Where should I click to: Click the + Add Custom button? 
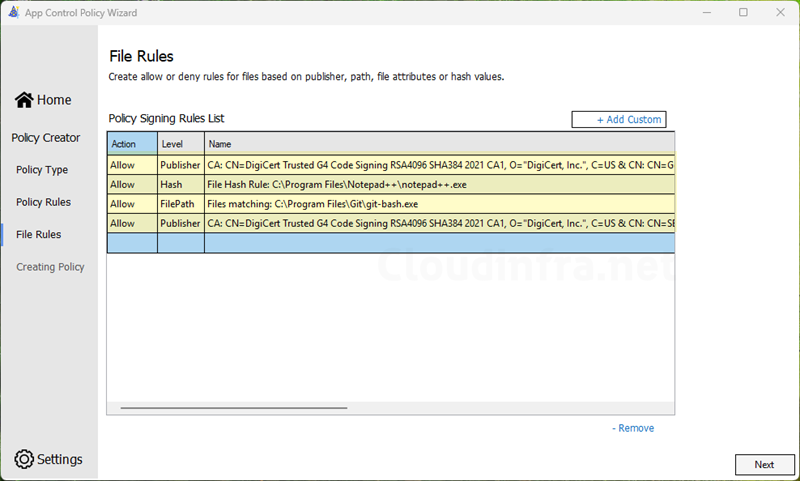pos(618,120)
